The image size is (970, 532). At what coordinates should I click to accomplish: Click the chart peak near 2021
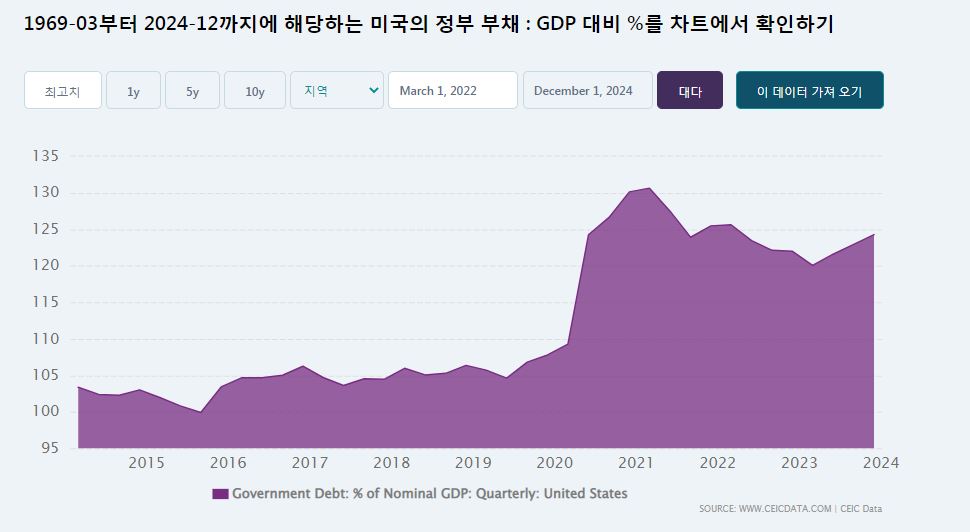pyautogui.click(x=649, y=189)
